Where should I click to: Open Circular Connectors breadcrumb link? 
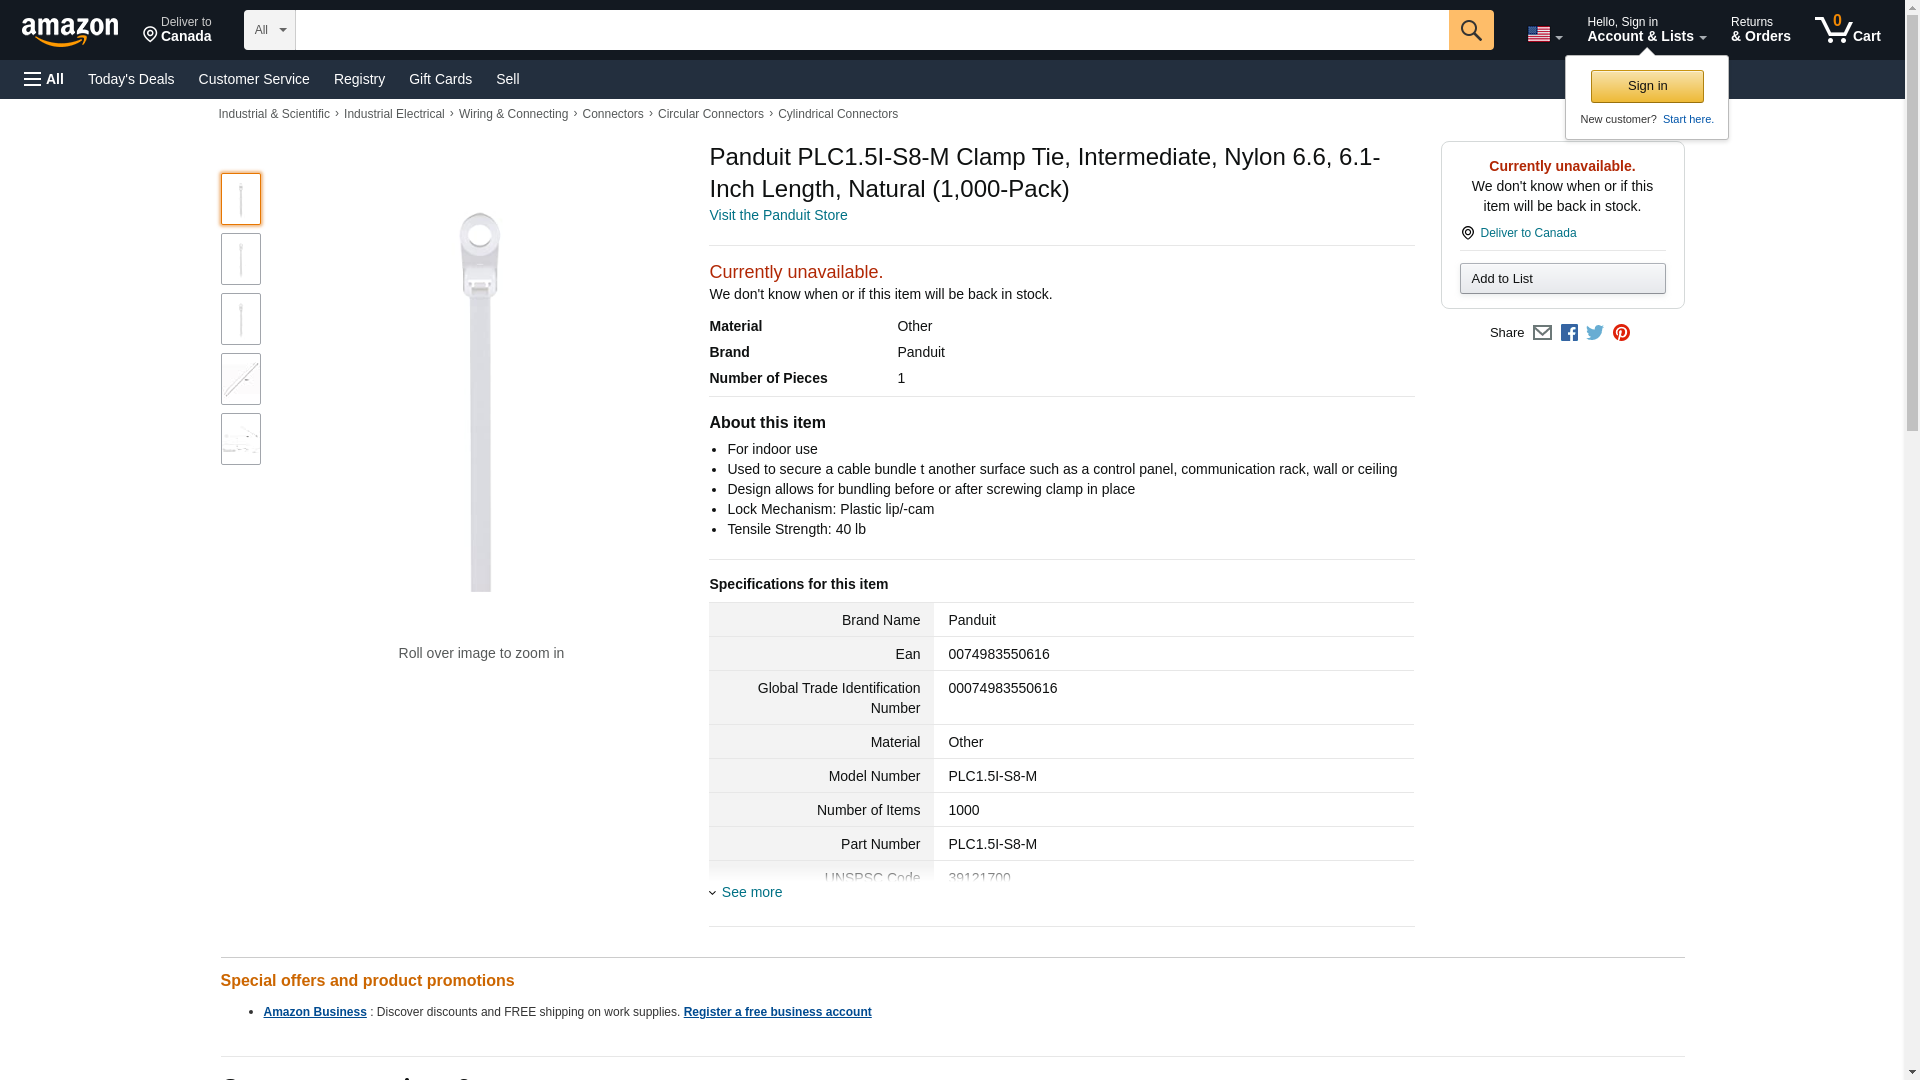pyautogui.click(x=710, y=114)
